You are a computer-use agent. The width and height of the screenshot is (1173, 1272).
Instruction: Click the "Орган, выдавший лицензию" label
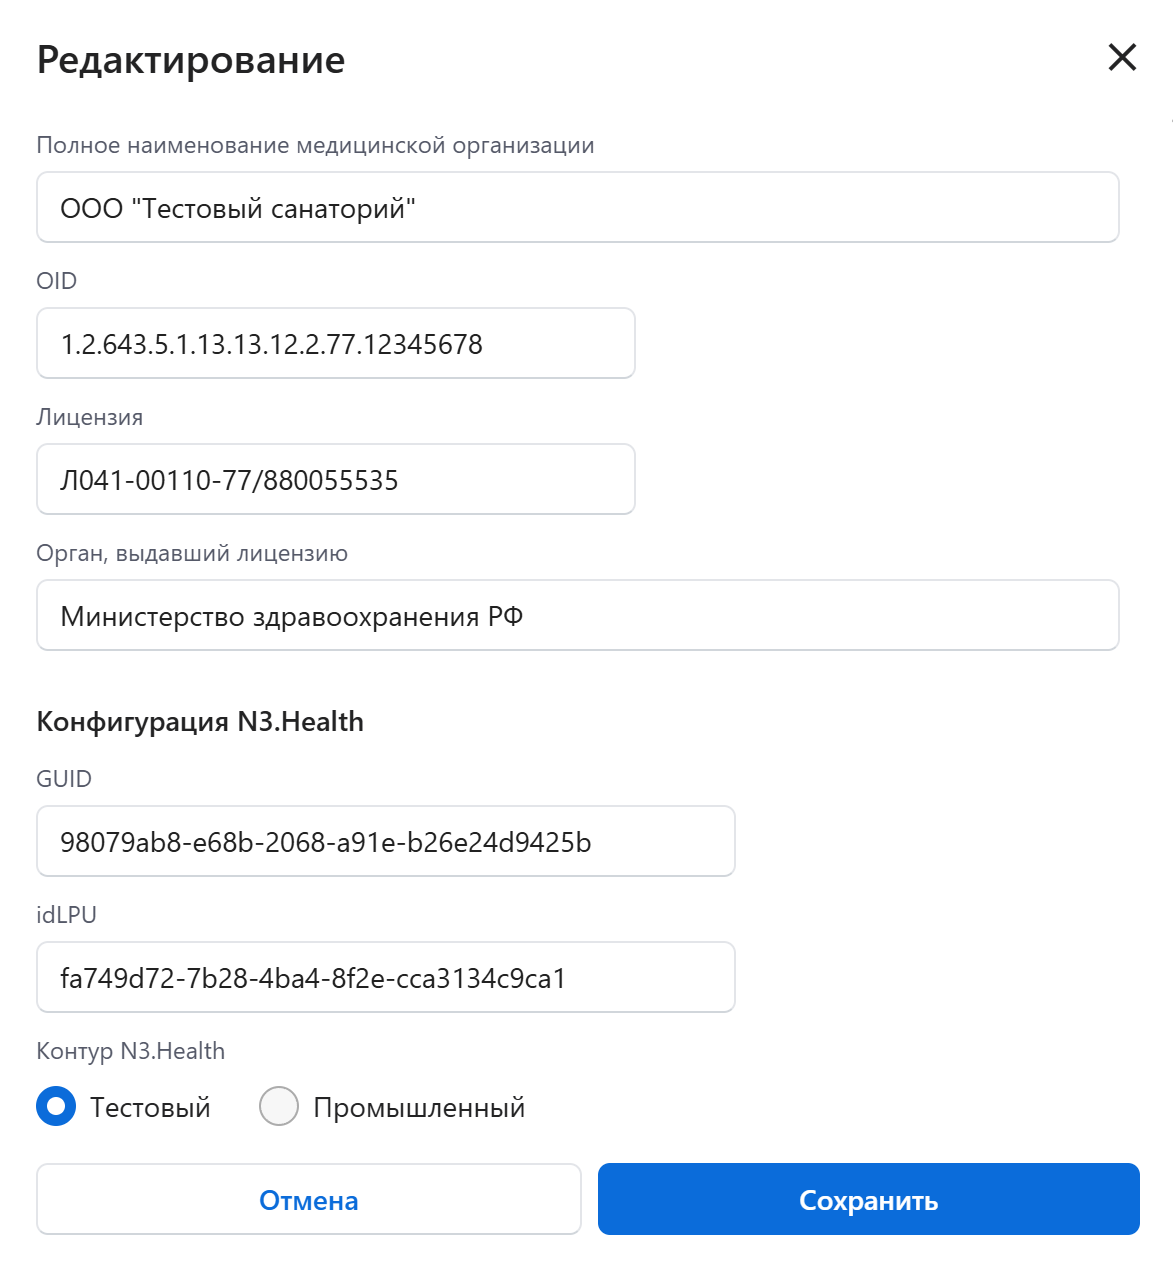point(192,554)
